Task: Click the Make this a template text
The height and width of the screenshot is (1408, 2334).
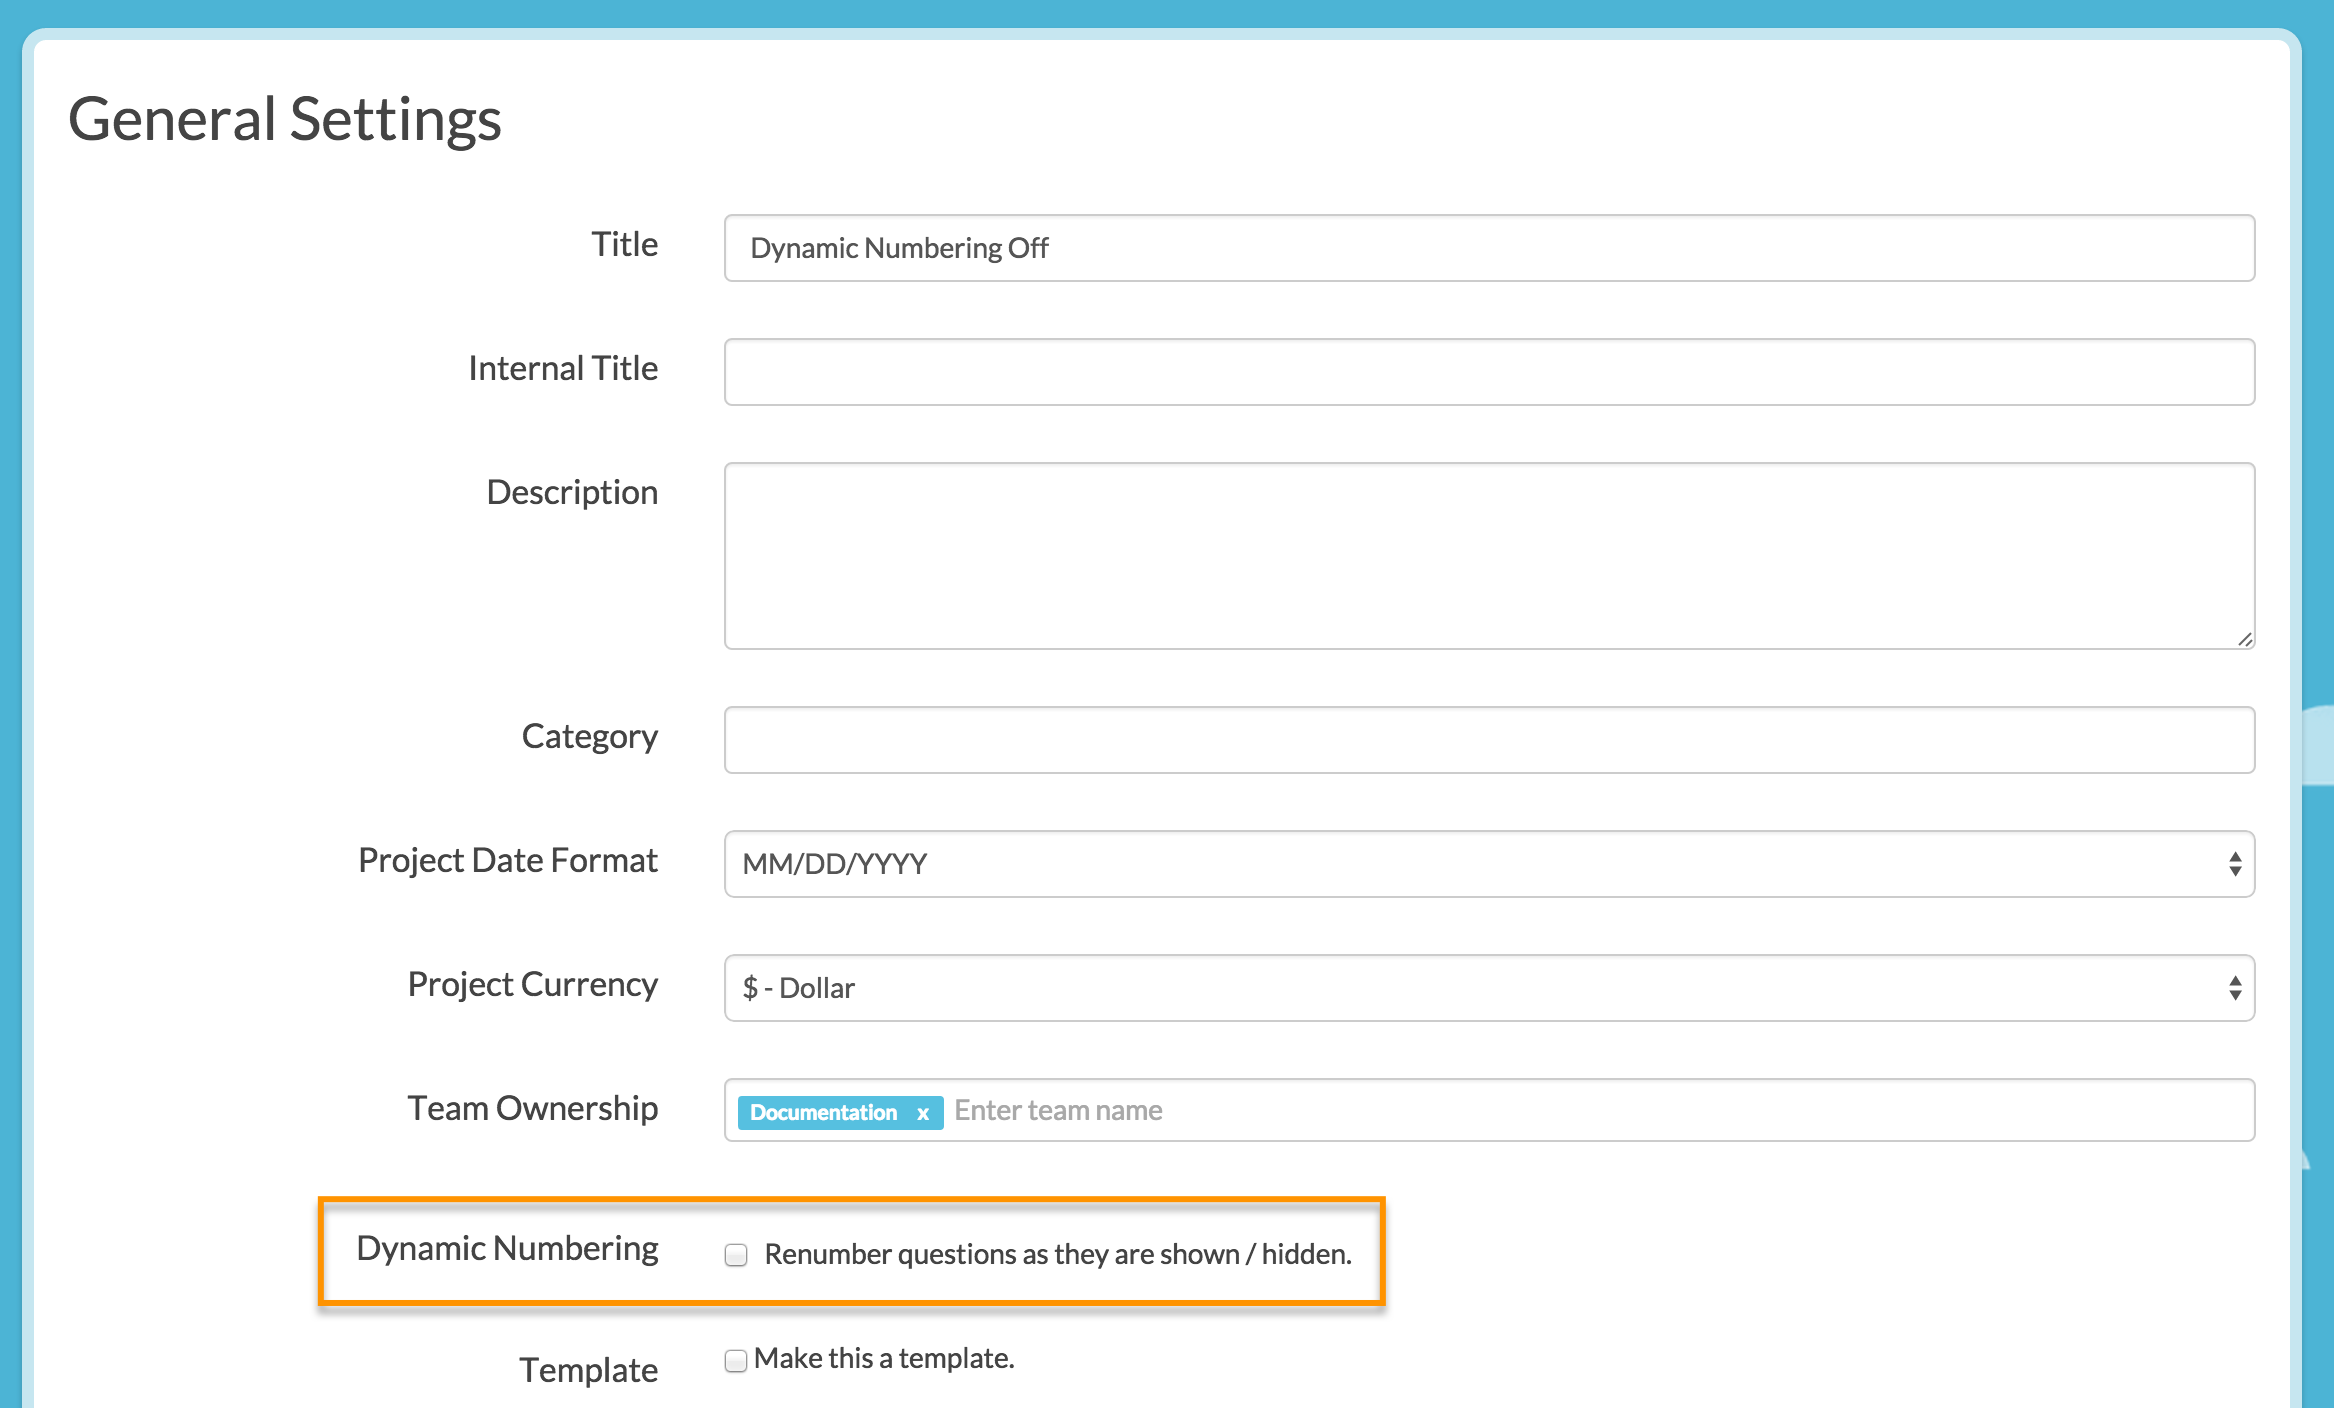Action: [x=884, y=1359]
